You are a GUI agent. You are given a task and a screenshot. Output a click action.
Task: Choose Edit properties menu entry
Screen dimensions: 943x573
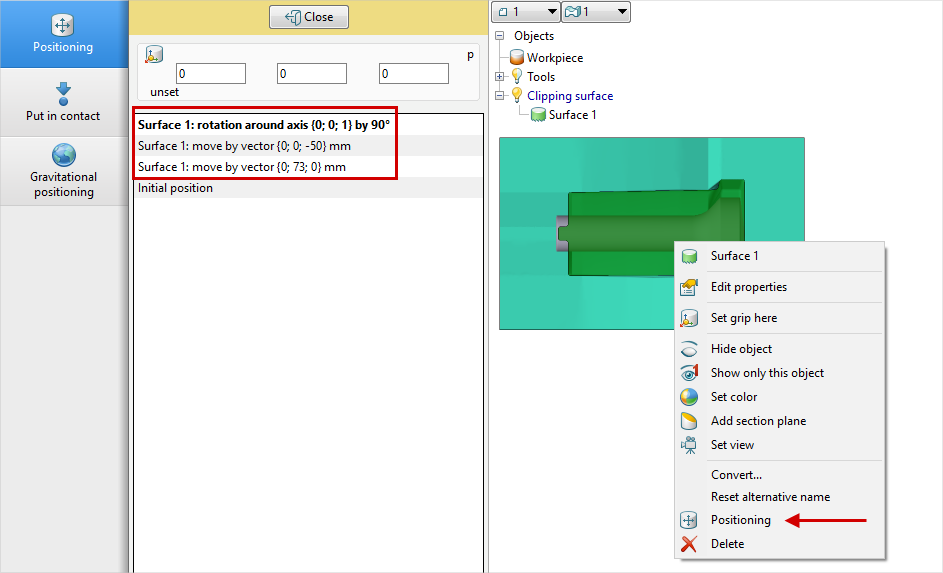[x=748, y=287]
